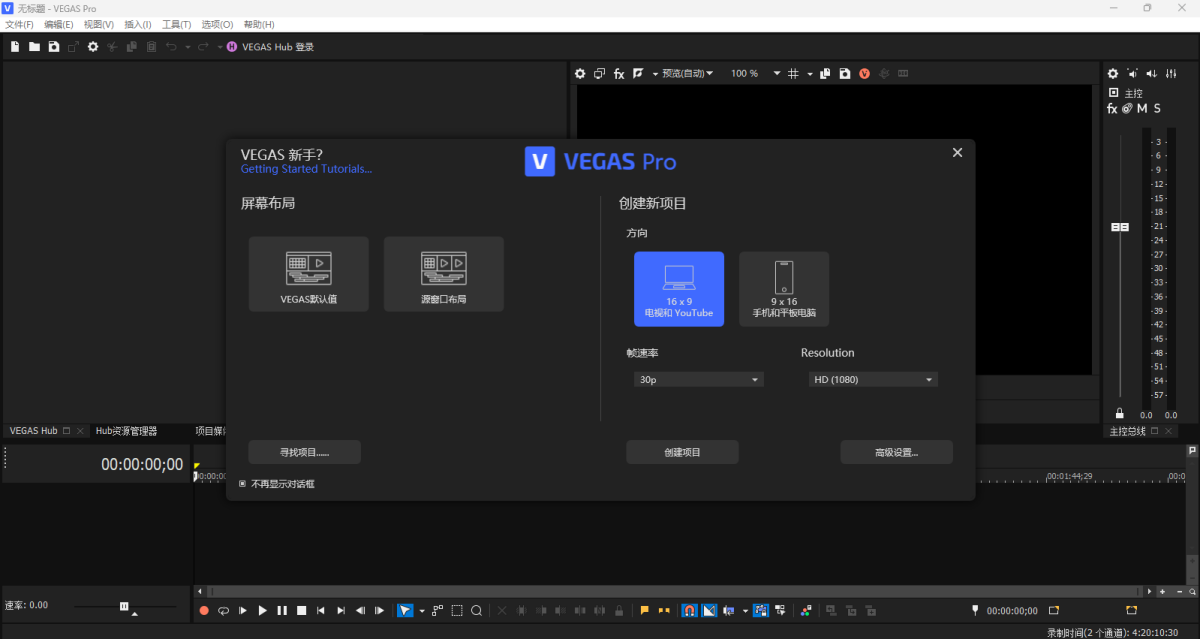Viewport: 1200px width, 639px height.
Task: Click Pause in the transport bar
Action: [x=282, y=610]
